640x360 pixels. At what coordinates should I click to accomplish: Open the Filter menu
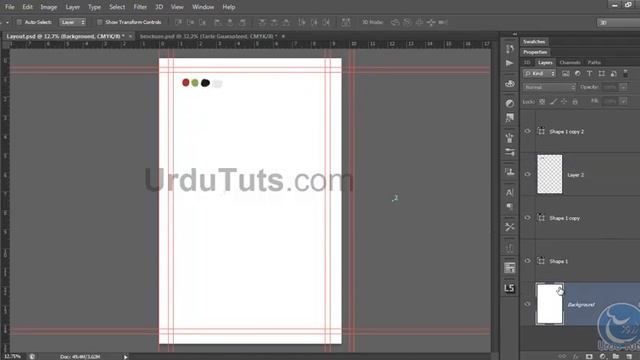point(140,7)
